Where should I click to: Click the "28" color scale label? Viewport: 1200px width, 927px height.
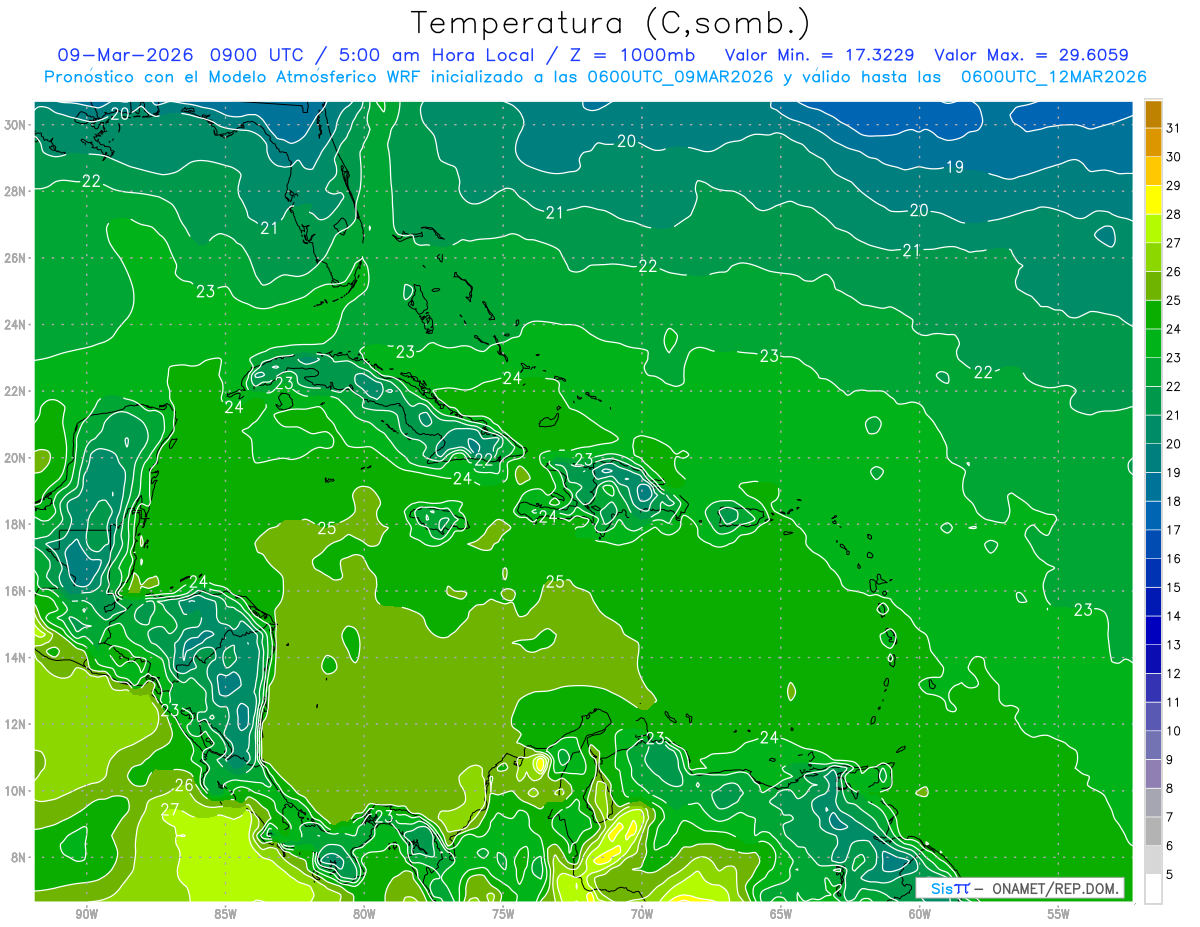click(x=1174, y=214)
